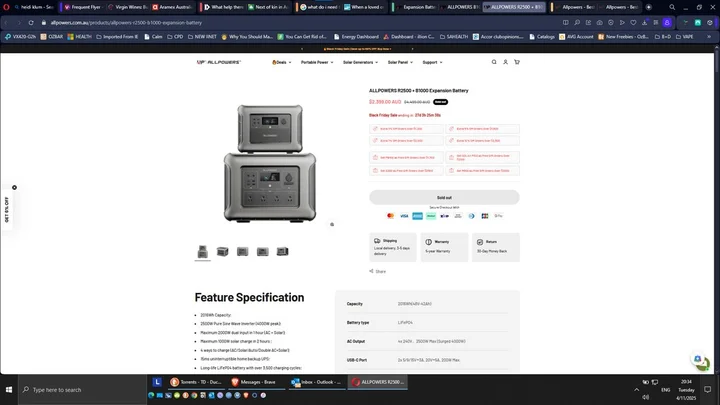Open the Get 5% Off side tab

(6, 210)
